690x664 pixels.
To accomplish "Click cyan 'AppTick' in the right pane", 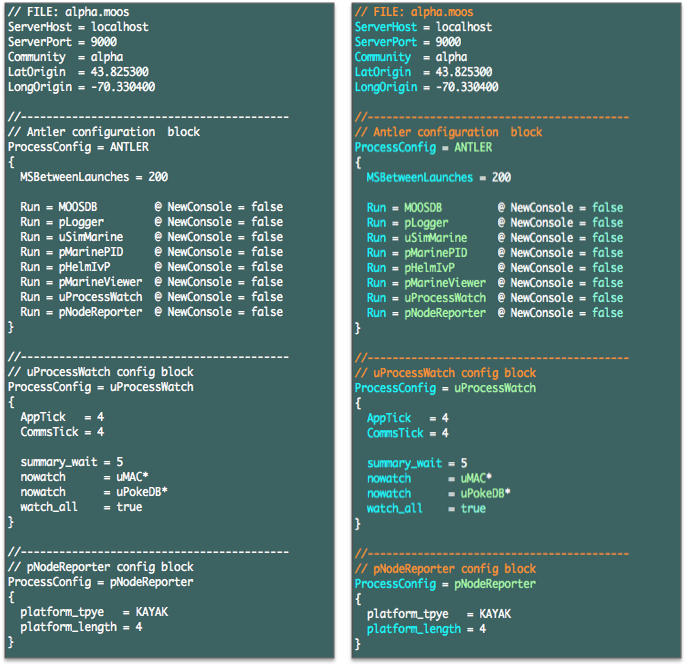I will [x=388, y=418].
